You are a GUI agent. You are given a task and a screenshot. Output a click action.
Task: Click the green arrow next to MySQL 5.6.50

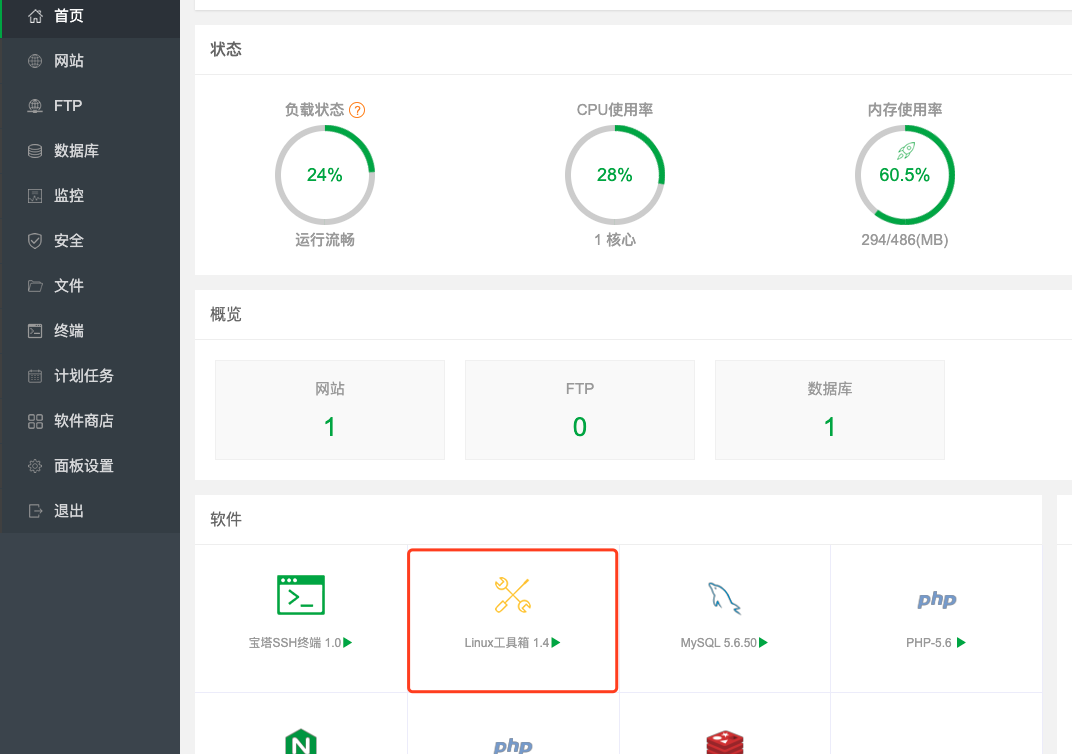coord(764,643)
